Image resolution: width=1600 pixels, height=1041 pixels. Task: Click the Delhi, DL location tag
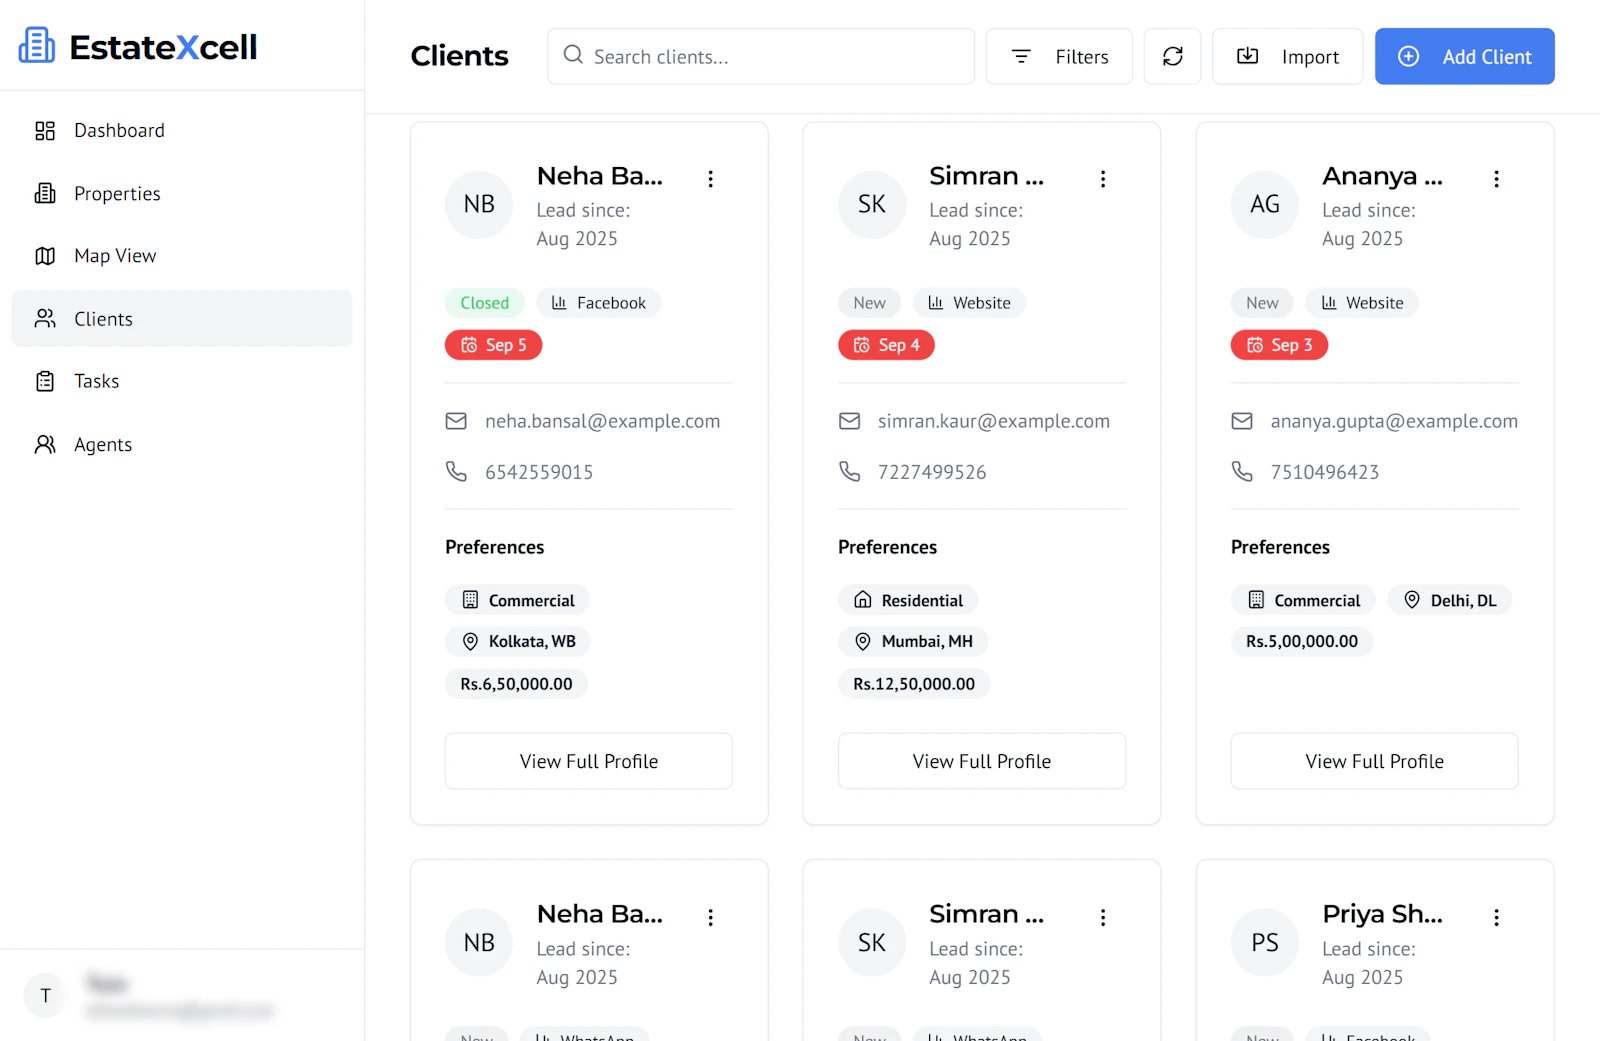(x=1450, y=600)
